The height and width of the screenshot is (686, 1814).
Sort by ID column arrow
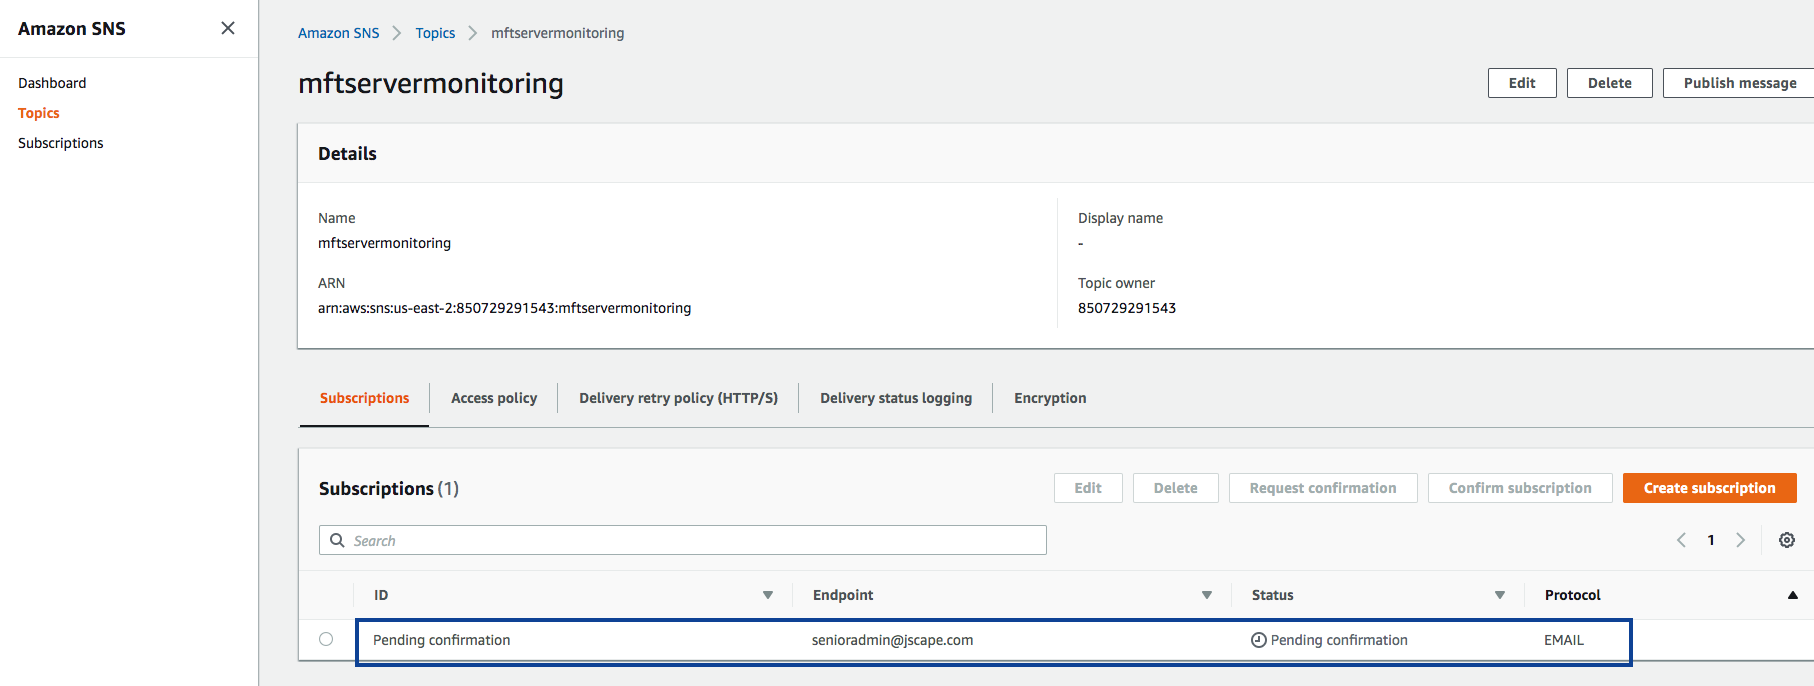point(767,595)
